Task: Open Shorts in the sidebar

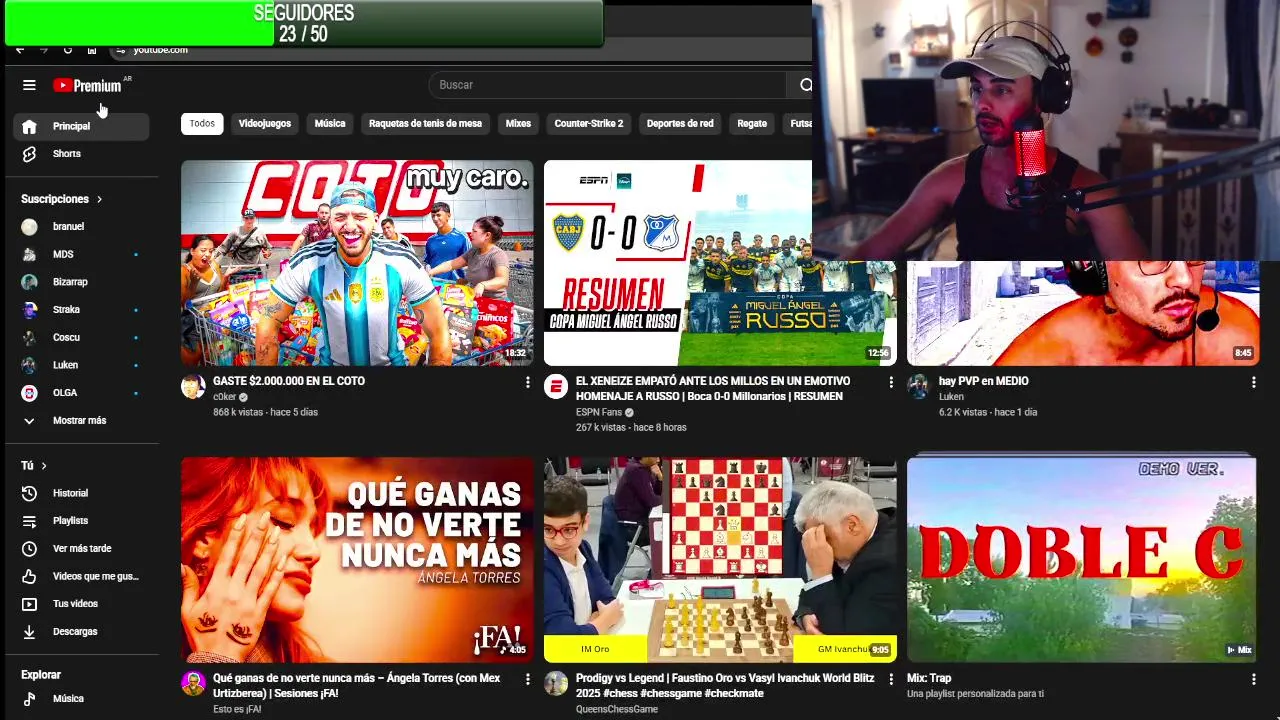Action: [x=81, y=154]
